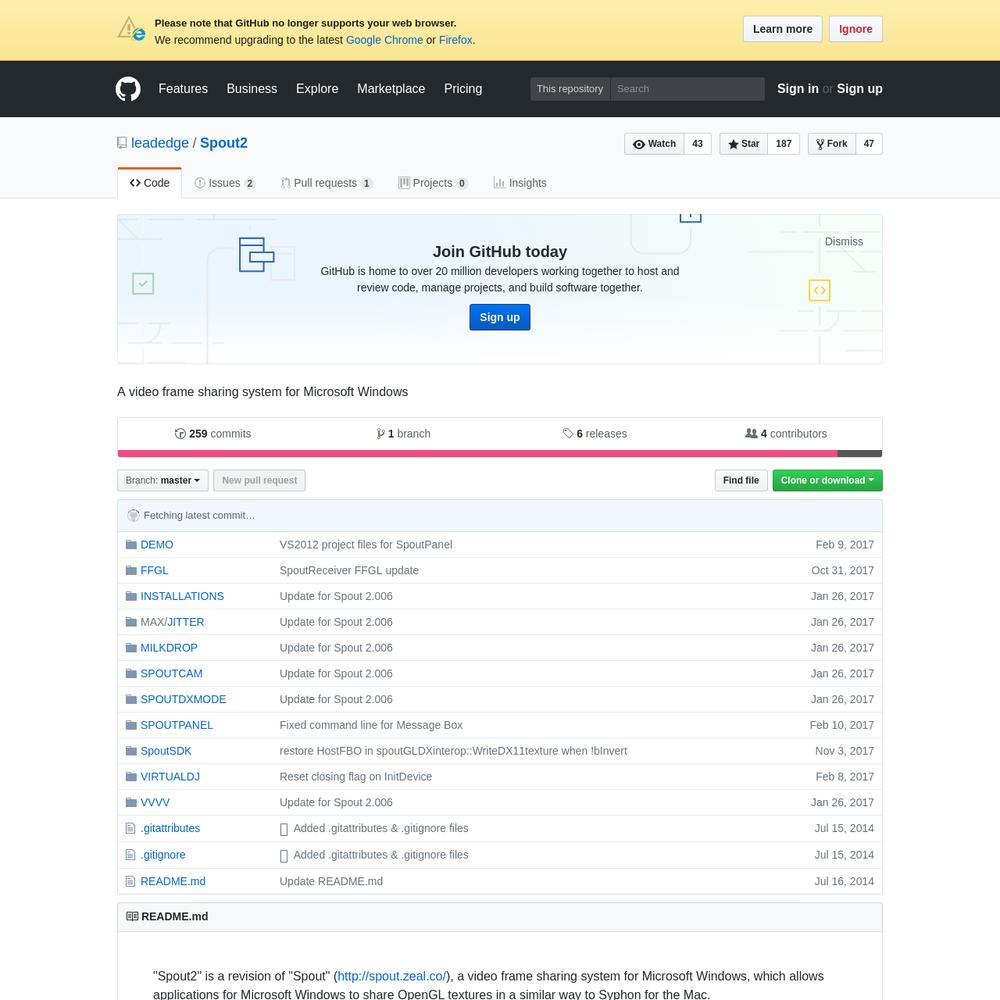Click the Ignore button in browser warning
The width and height of the screenshot is (1000, 1000).
pos(855,29)
